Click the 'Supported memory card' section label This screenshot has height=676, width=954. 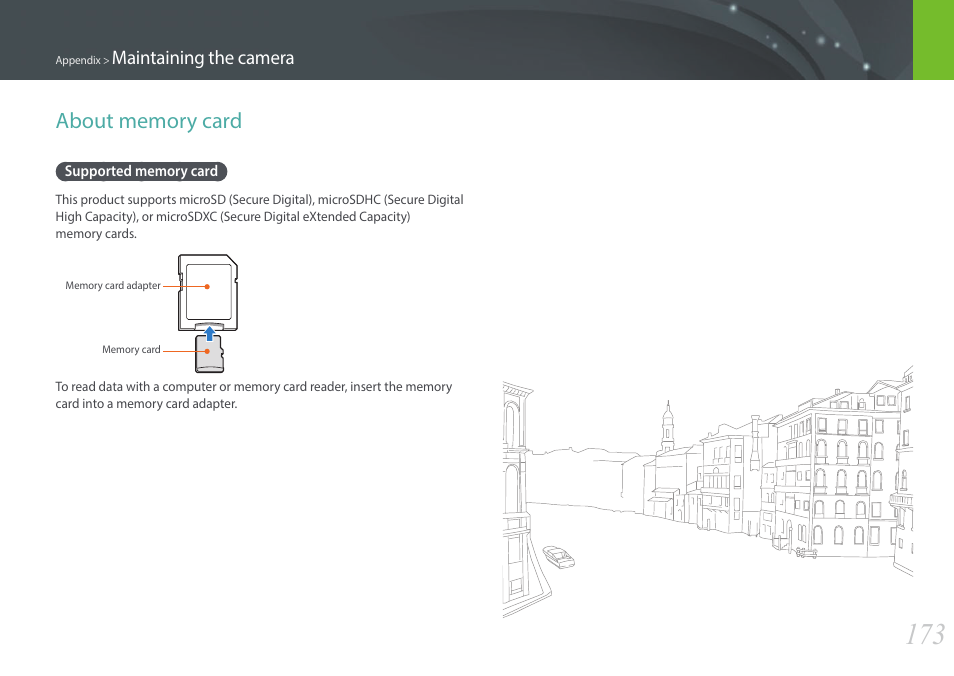141,172
